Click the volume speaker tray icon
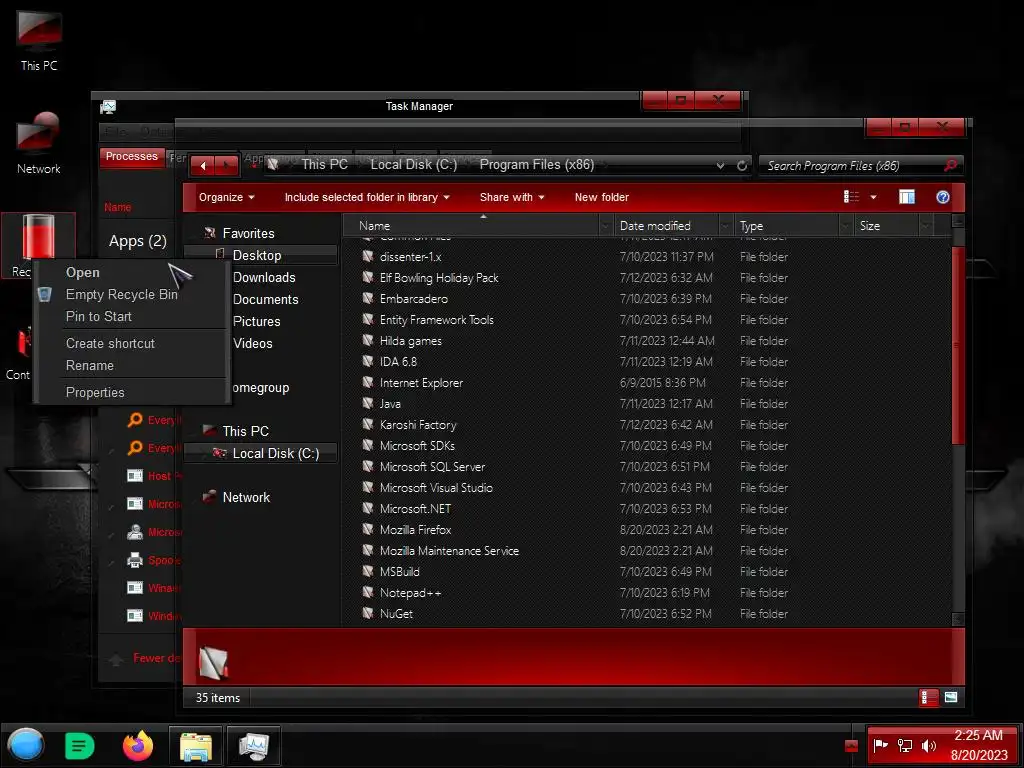Image resolution: width=1024 pixels, height=768 pixels. [x=929, y=745]
